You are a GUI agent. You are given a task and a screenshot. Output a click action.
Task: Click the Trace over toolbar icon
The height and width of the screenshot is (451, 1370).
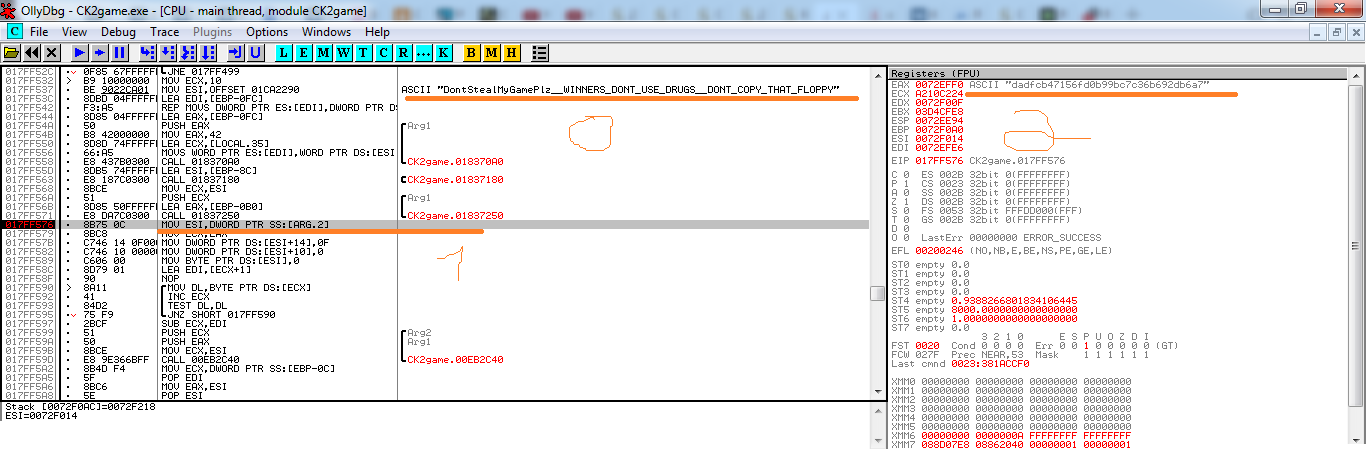(208, 52)
